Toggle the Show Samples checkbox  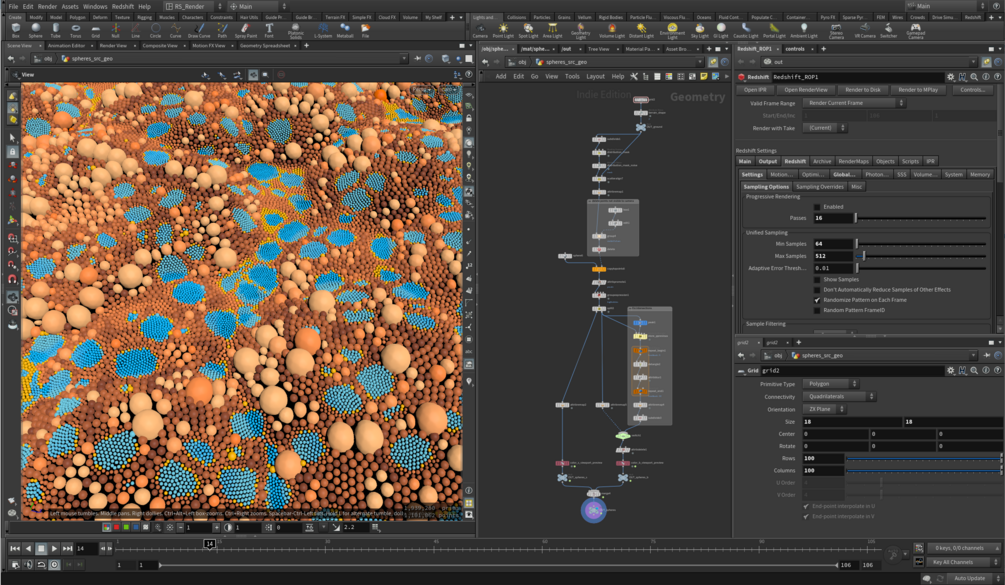pyautogui.click(x=817, y=280)
